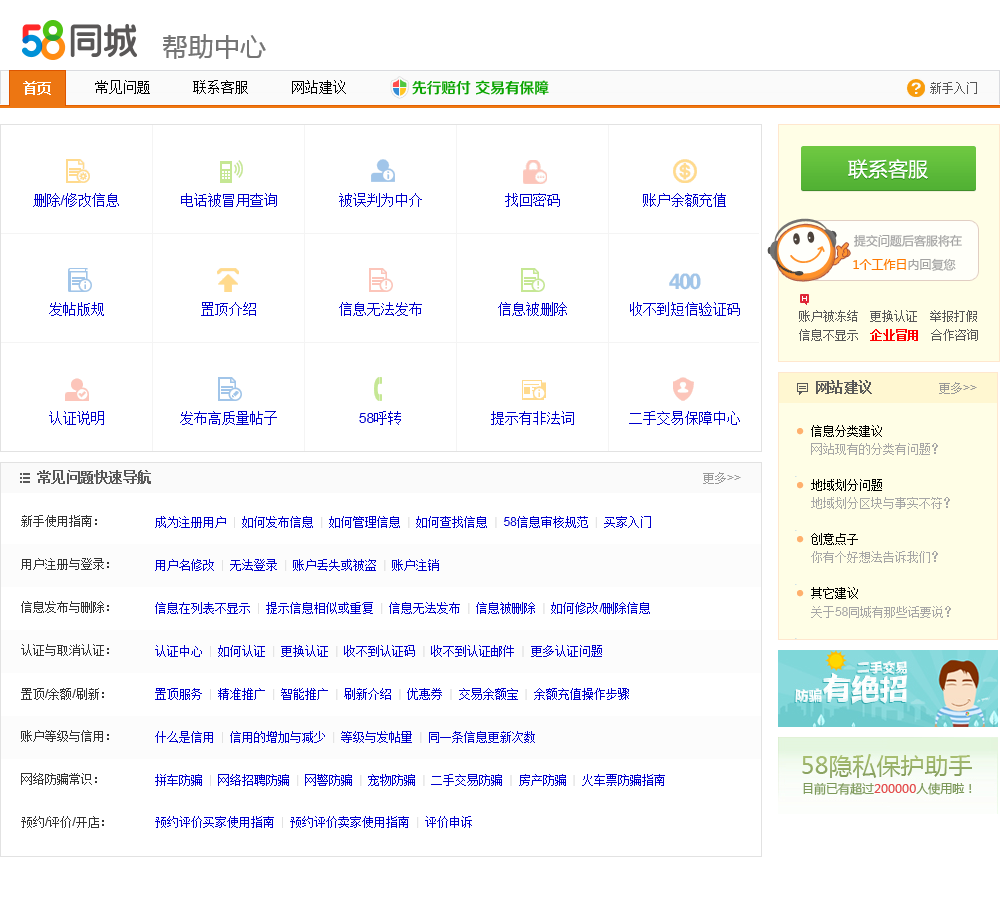Viewport: 1000px width, 909px height.
Task: Expand 更多>> in 常见问题快速导航
Action: [721, 478]
